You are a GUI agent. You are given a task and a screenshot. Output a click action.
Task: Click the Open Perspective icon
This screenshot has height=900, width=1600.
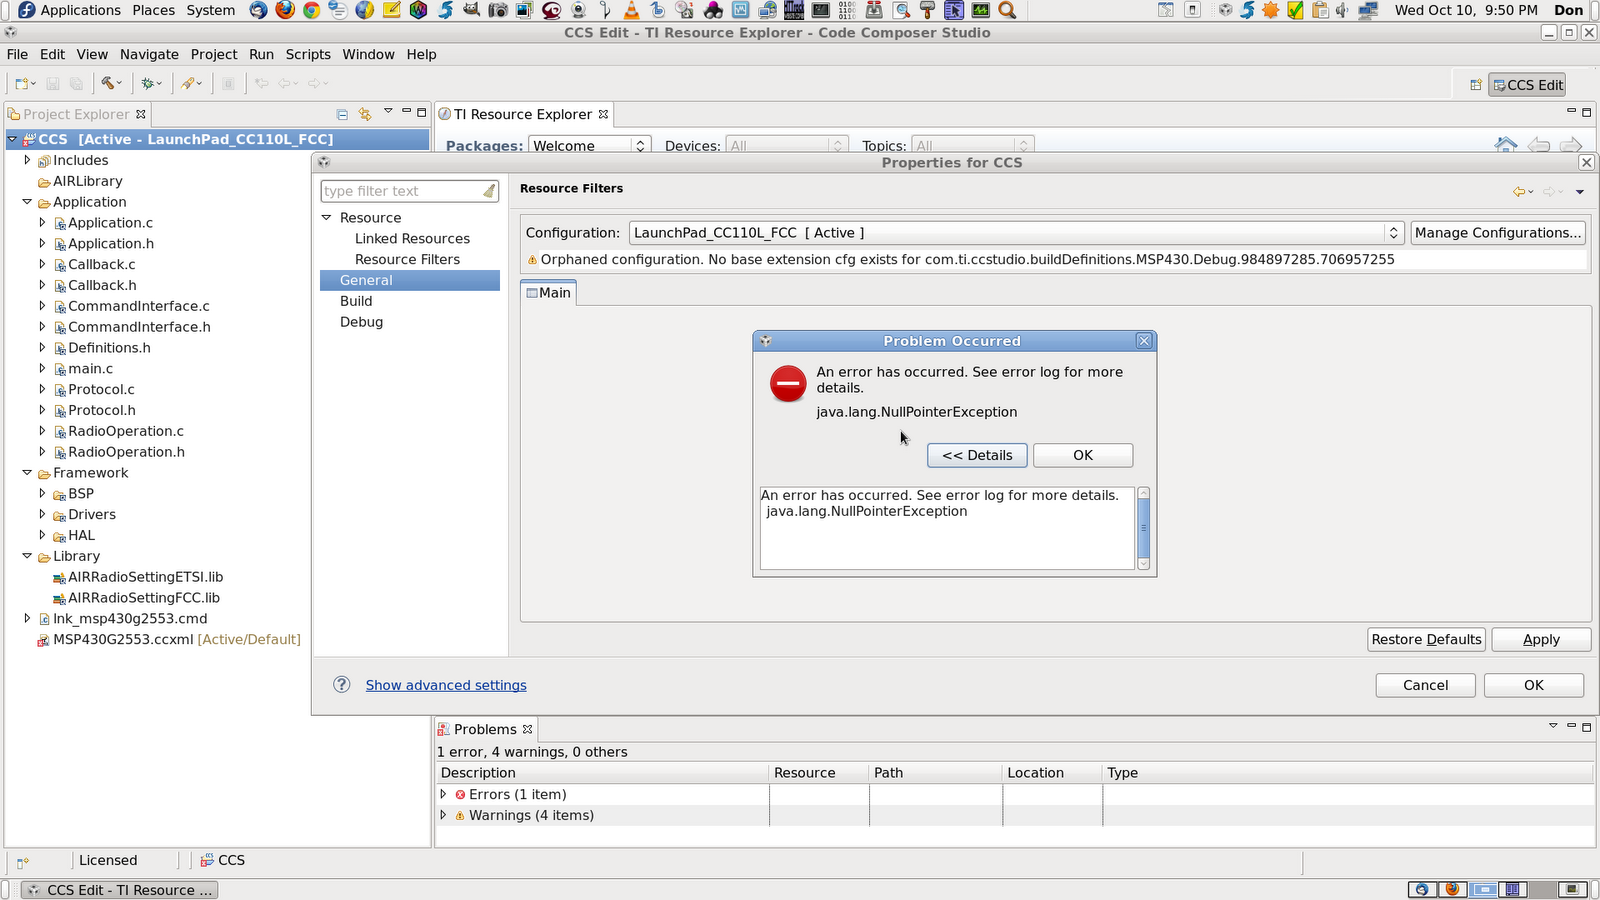1475,85
